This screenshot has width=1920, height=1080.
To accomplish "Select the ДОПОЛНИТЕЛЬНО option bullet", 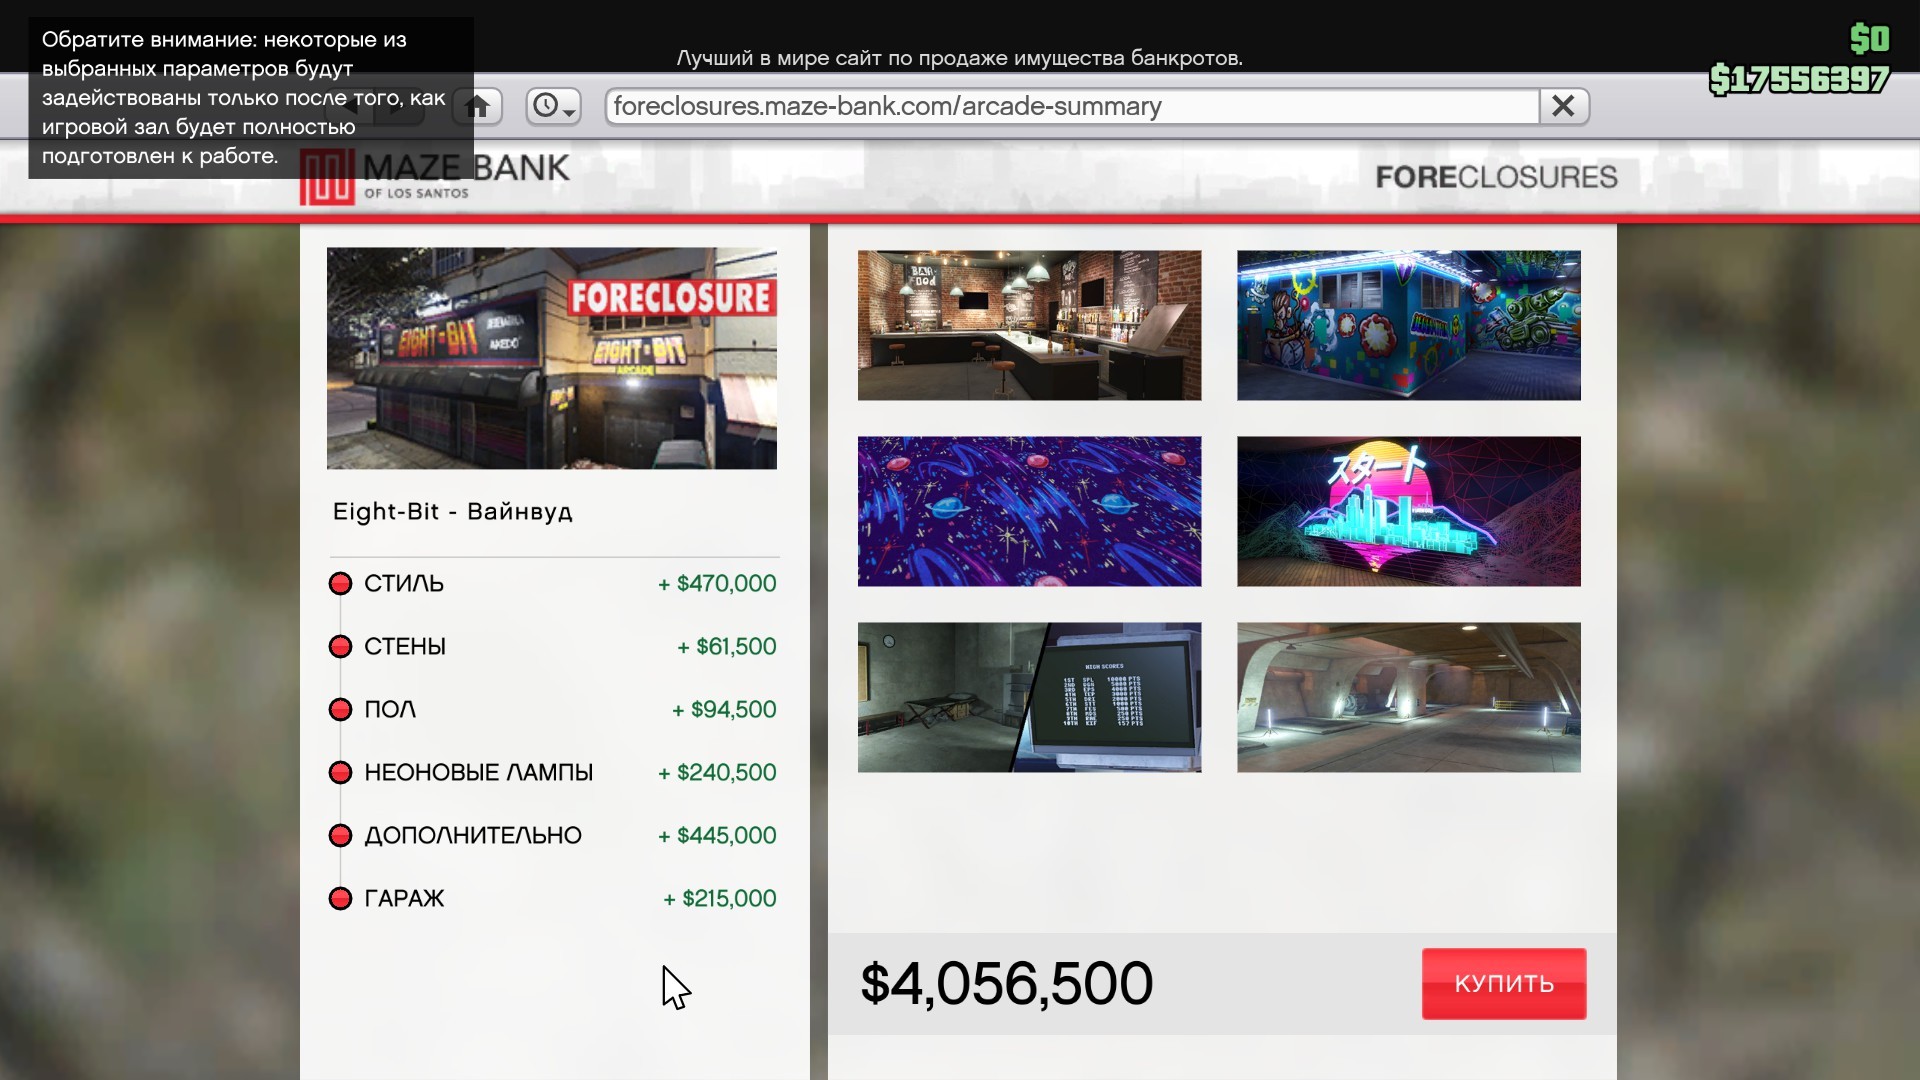I will 340,836.
